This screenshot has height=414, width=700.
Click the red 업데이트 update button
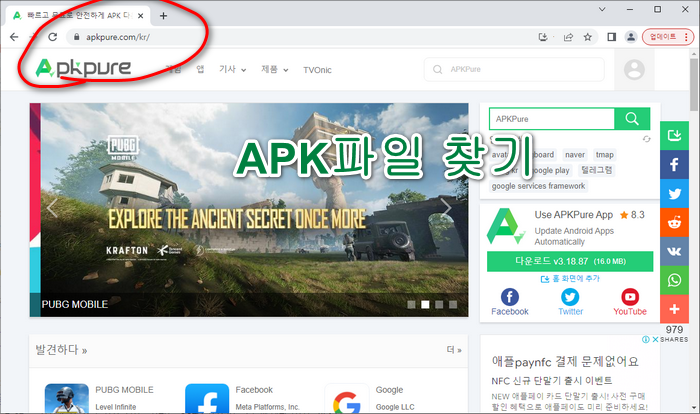coord(668,37)
